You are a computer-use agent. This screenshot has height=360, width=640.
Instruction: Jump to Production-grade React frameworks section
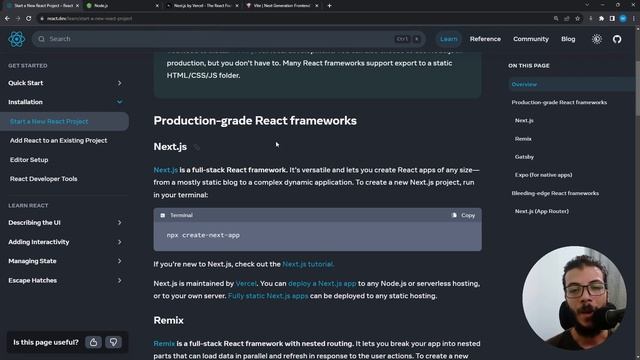pos(559,102)
